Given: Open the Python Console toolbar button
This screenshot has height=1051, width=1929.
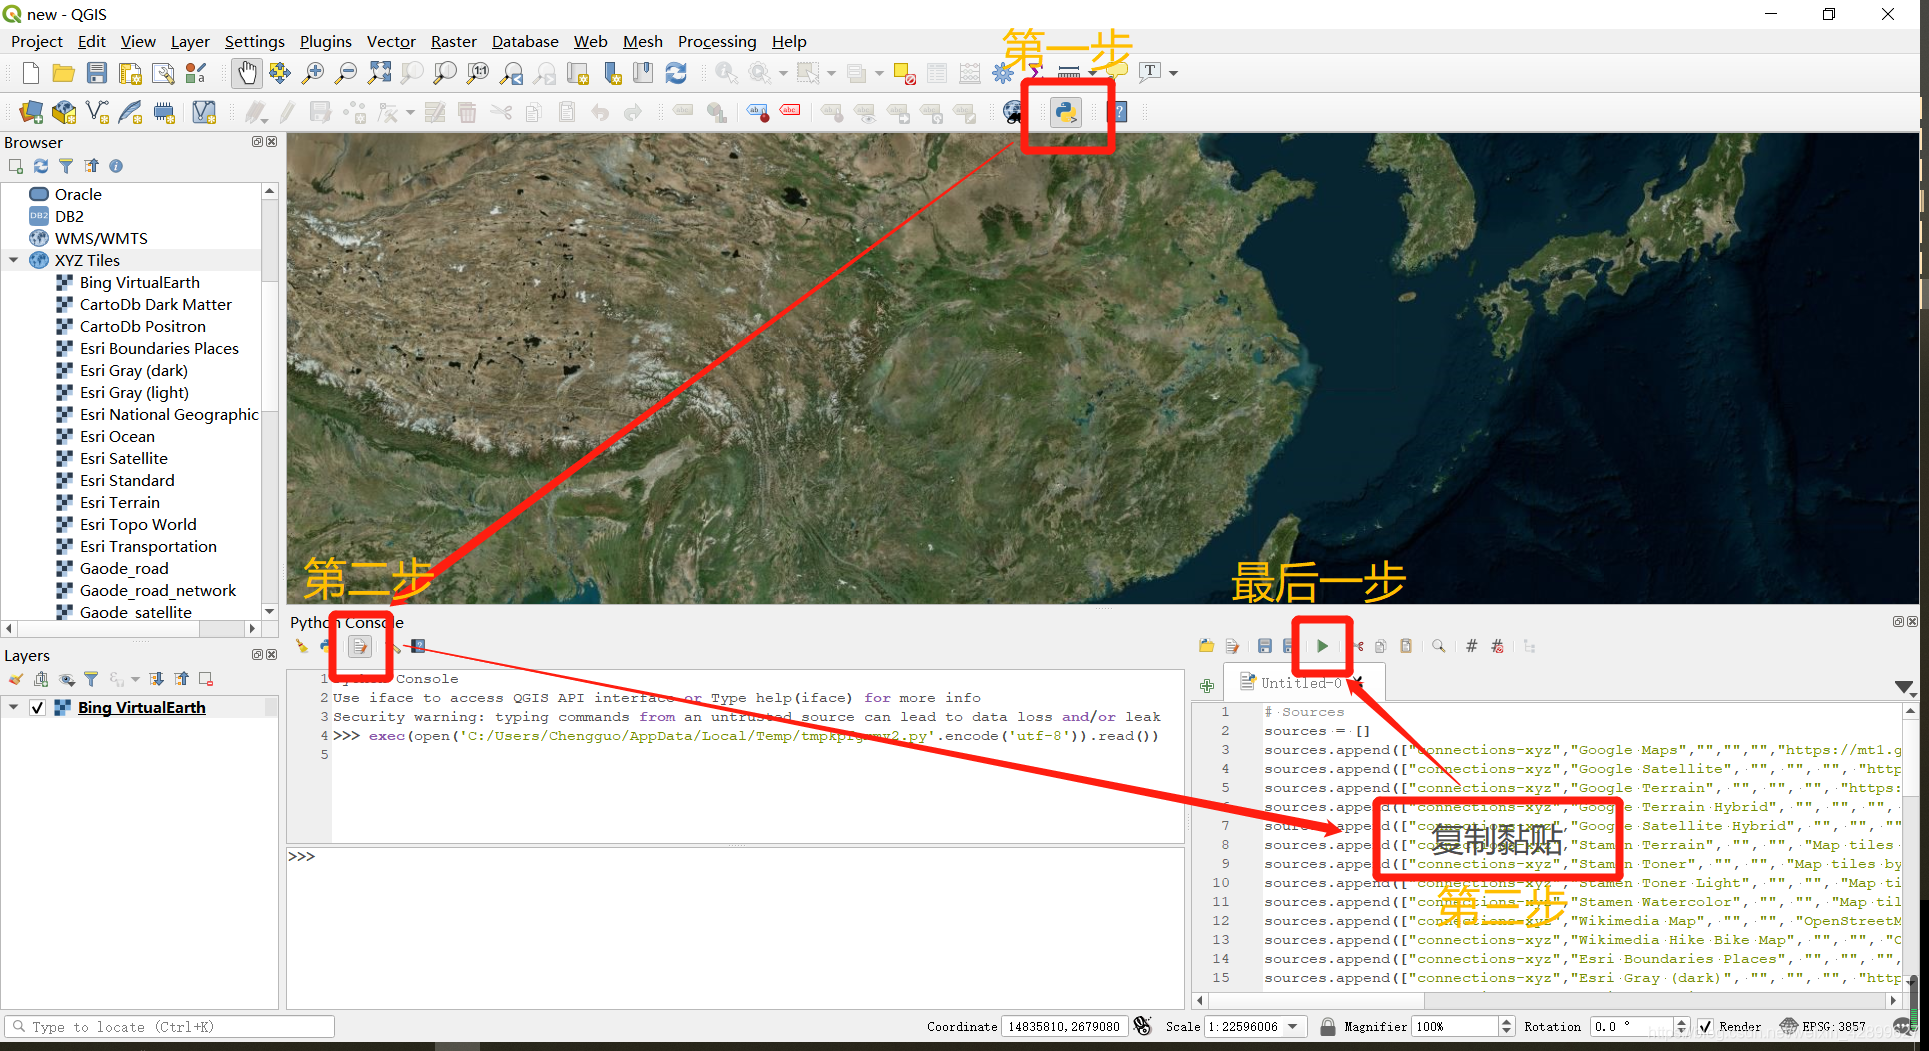Looking at the screenshot, I should pyautogui.click(x=1066, y=112).
